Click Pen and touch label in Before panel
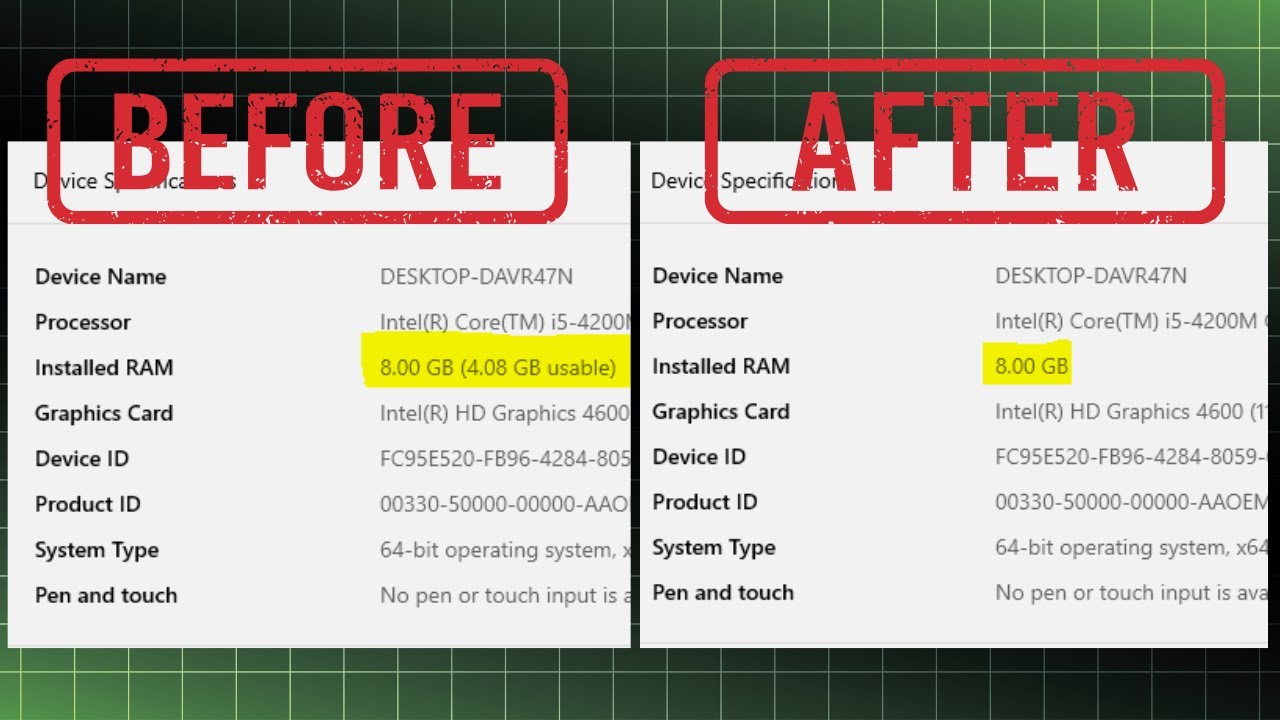 click(106, 595)
